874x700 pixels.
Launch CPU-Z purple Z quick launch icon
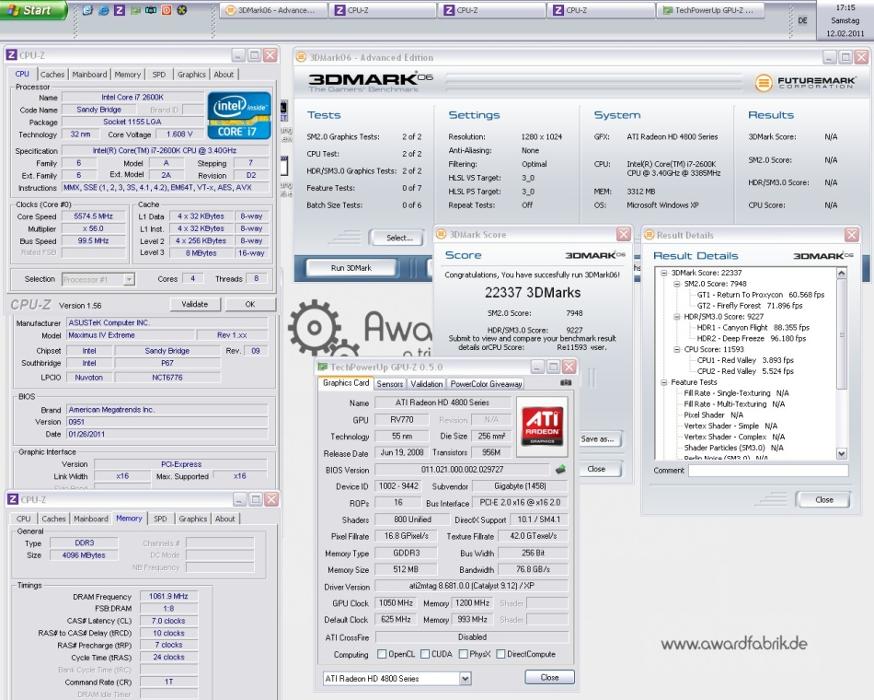pos(119,10)
